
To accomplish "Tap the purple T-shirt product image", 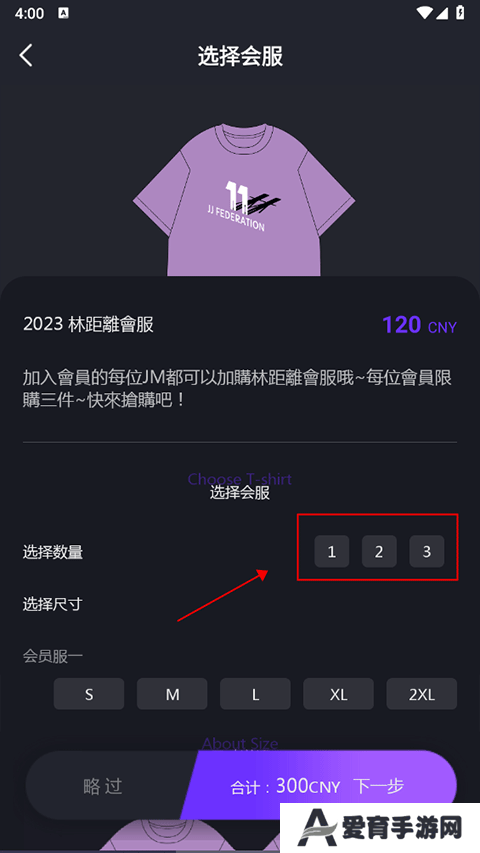I will [x=244, y=200].
